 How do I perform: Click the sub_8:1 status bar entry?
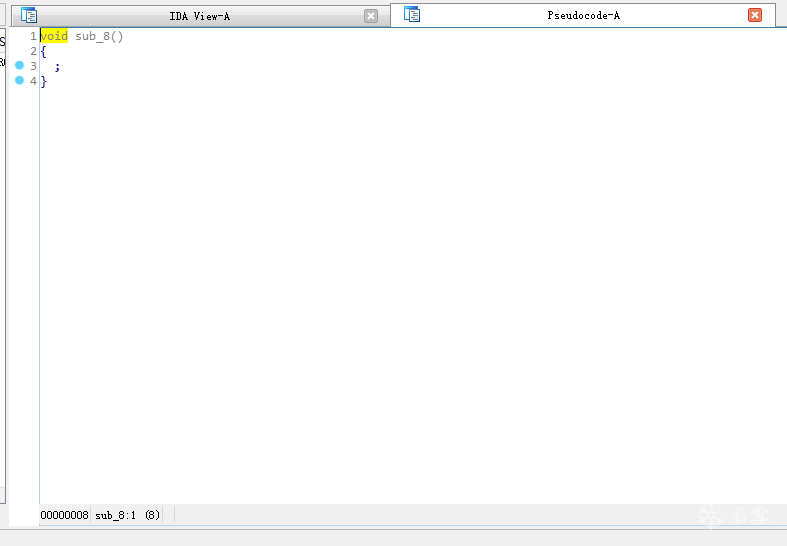115,515
